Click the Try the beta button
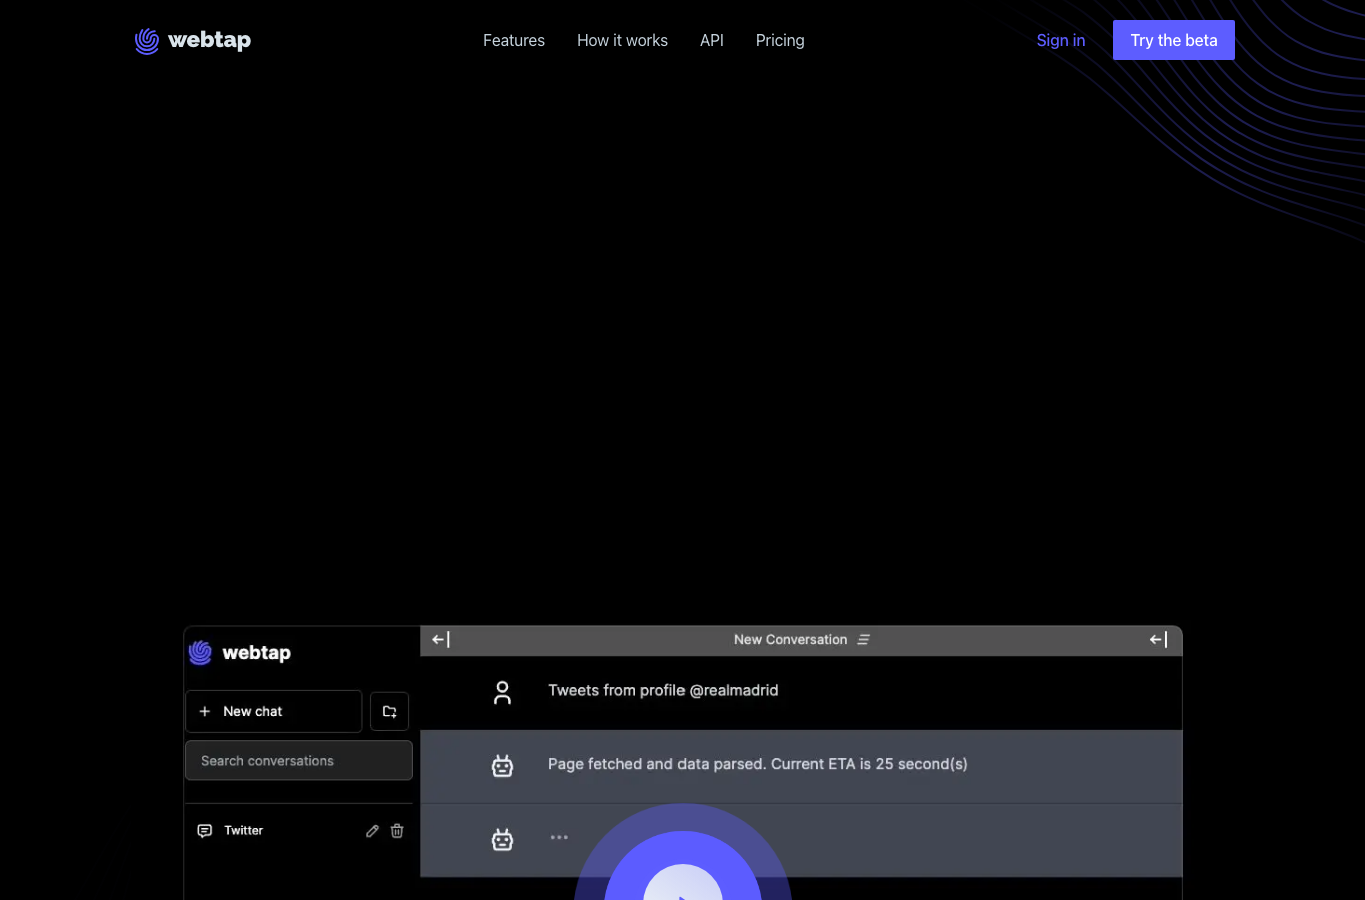This screenshot has height=900, width=1365. click(x=1174, y=40)
